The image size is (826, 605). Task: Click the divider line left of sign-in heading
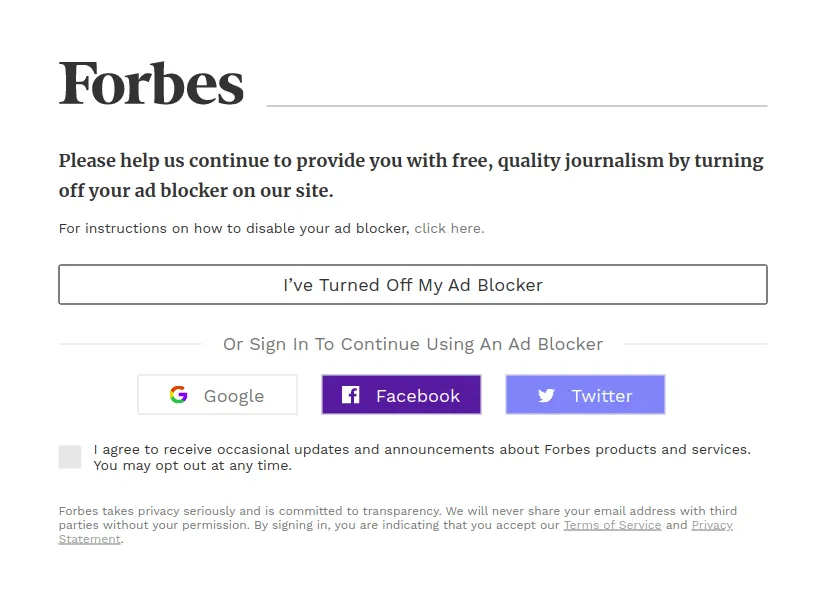click(130, 344)
